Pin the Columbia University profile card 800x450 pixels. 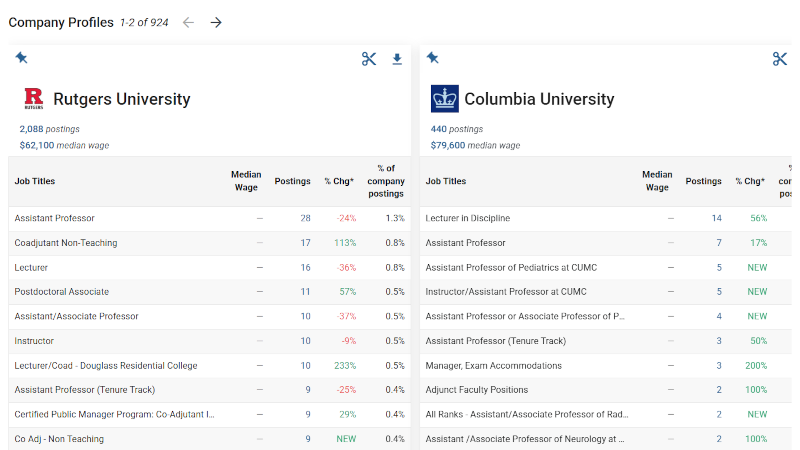[x=433, y=58]
